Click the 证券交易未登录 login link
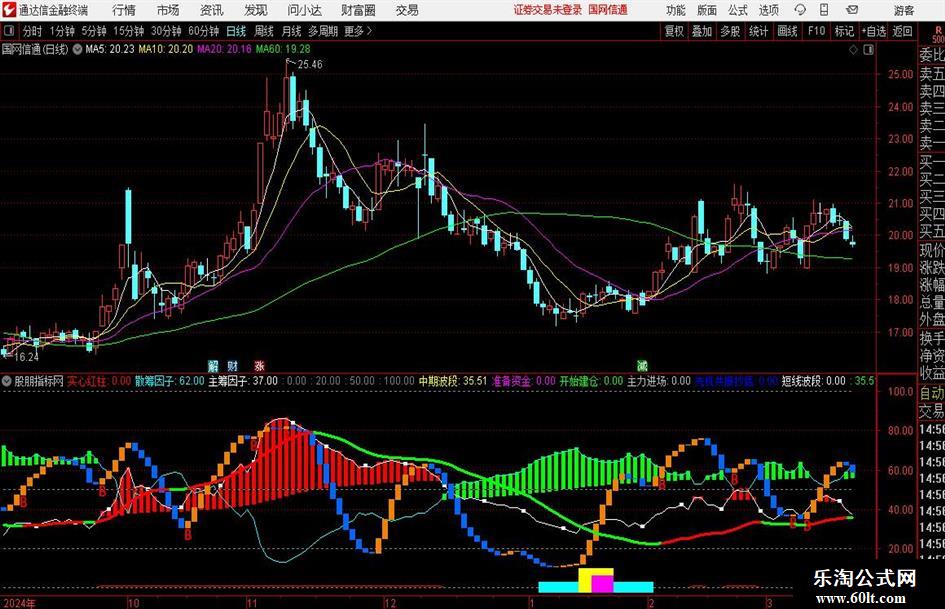945x609 pixels. 548,10
